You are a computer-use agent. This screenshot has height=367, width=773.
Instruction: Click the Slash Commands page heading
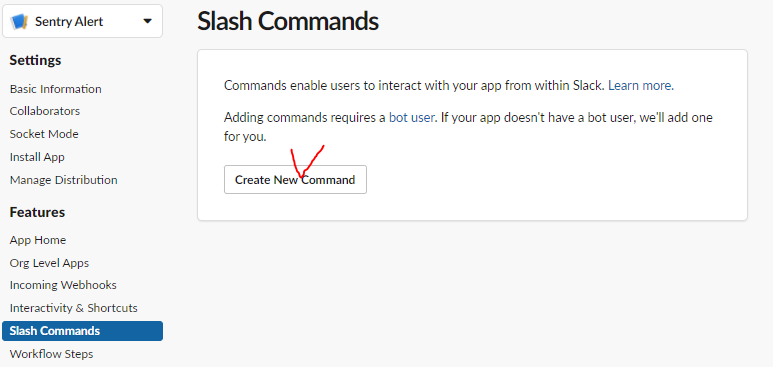288,22
